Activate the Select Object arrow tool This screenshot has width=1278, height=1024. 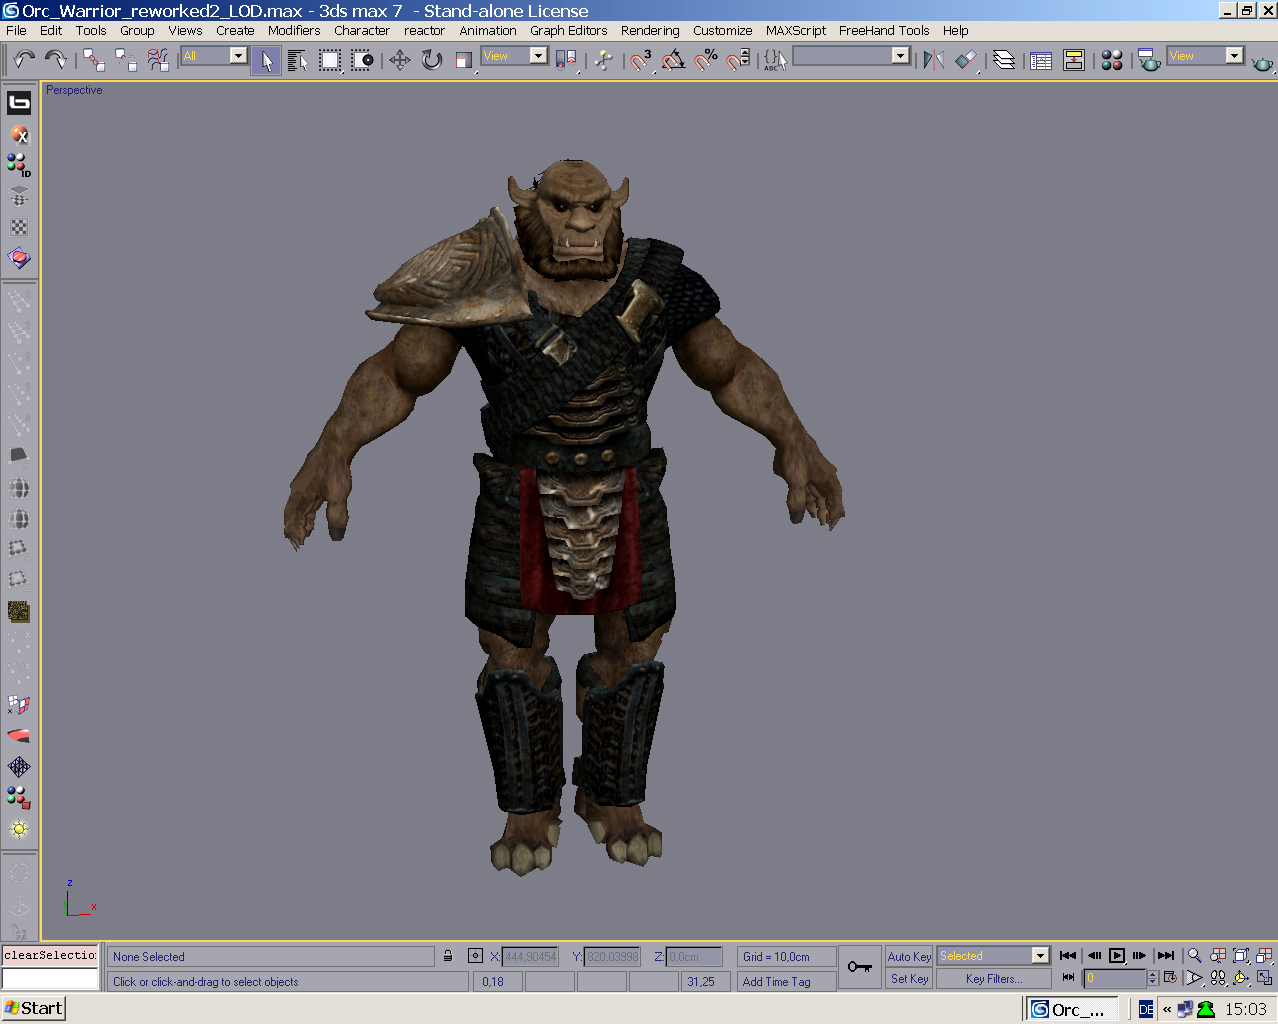tap(266, 60)
